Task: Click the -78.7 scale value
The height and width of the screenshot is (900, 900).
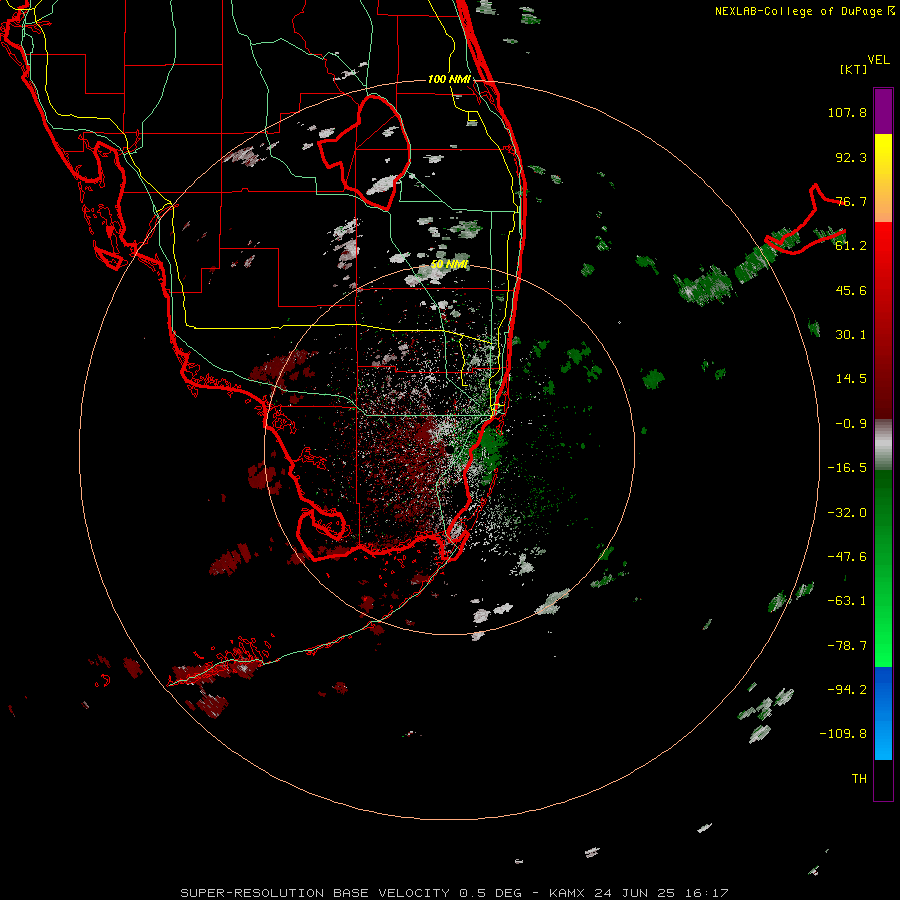Action: pos(847,646)
